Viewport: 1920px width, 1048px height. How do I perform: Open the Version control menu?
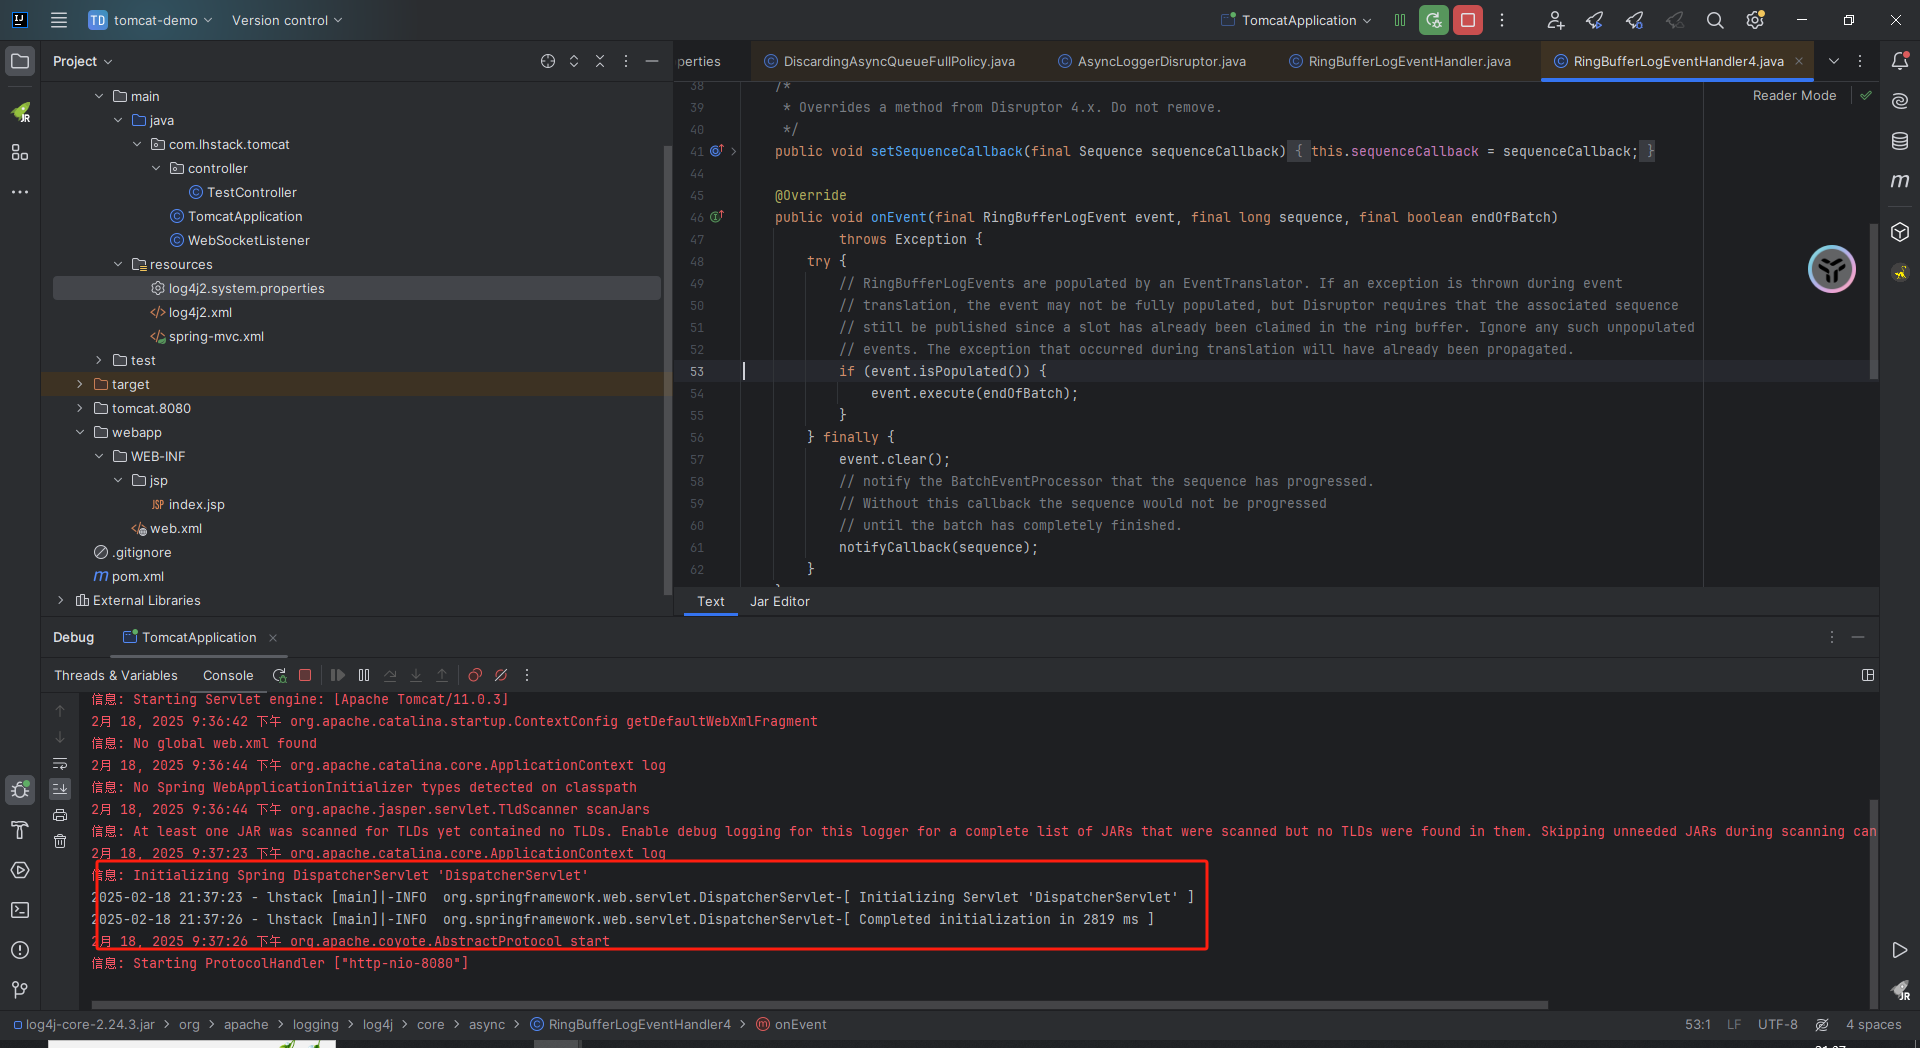(287, 20)
